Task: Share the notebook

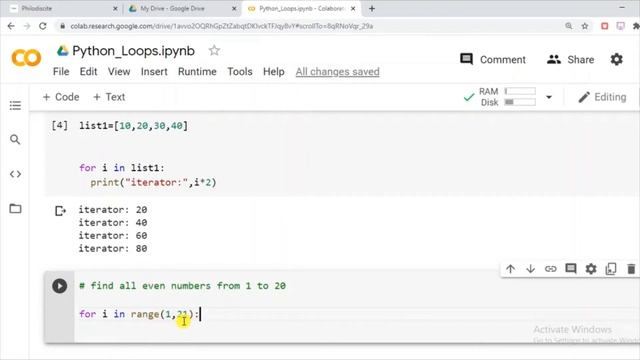Action: (x=570, y=60)
